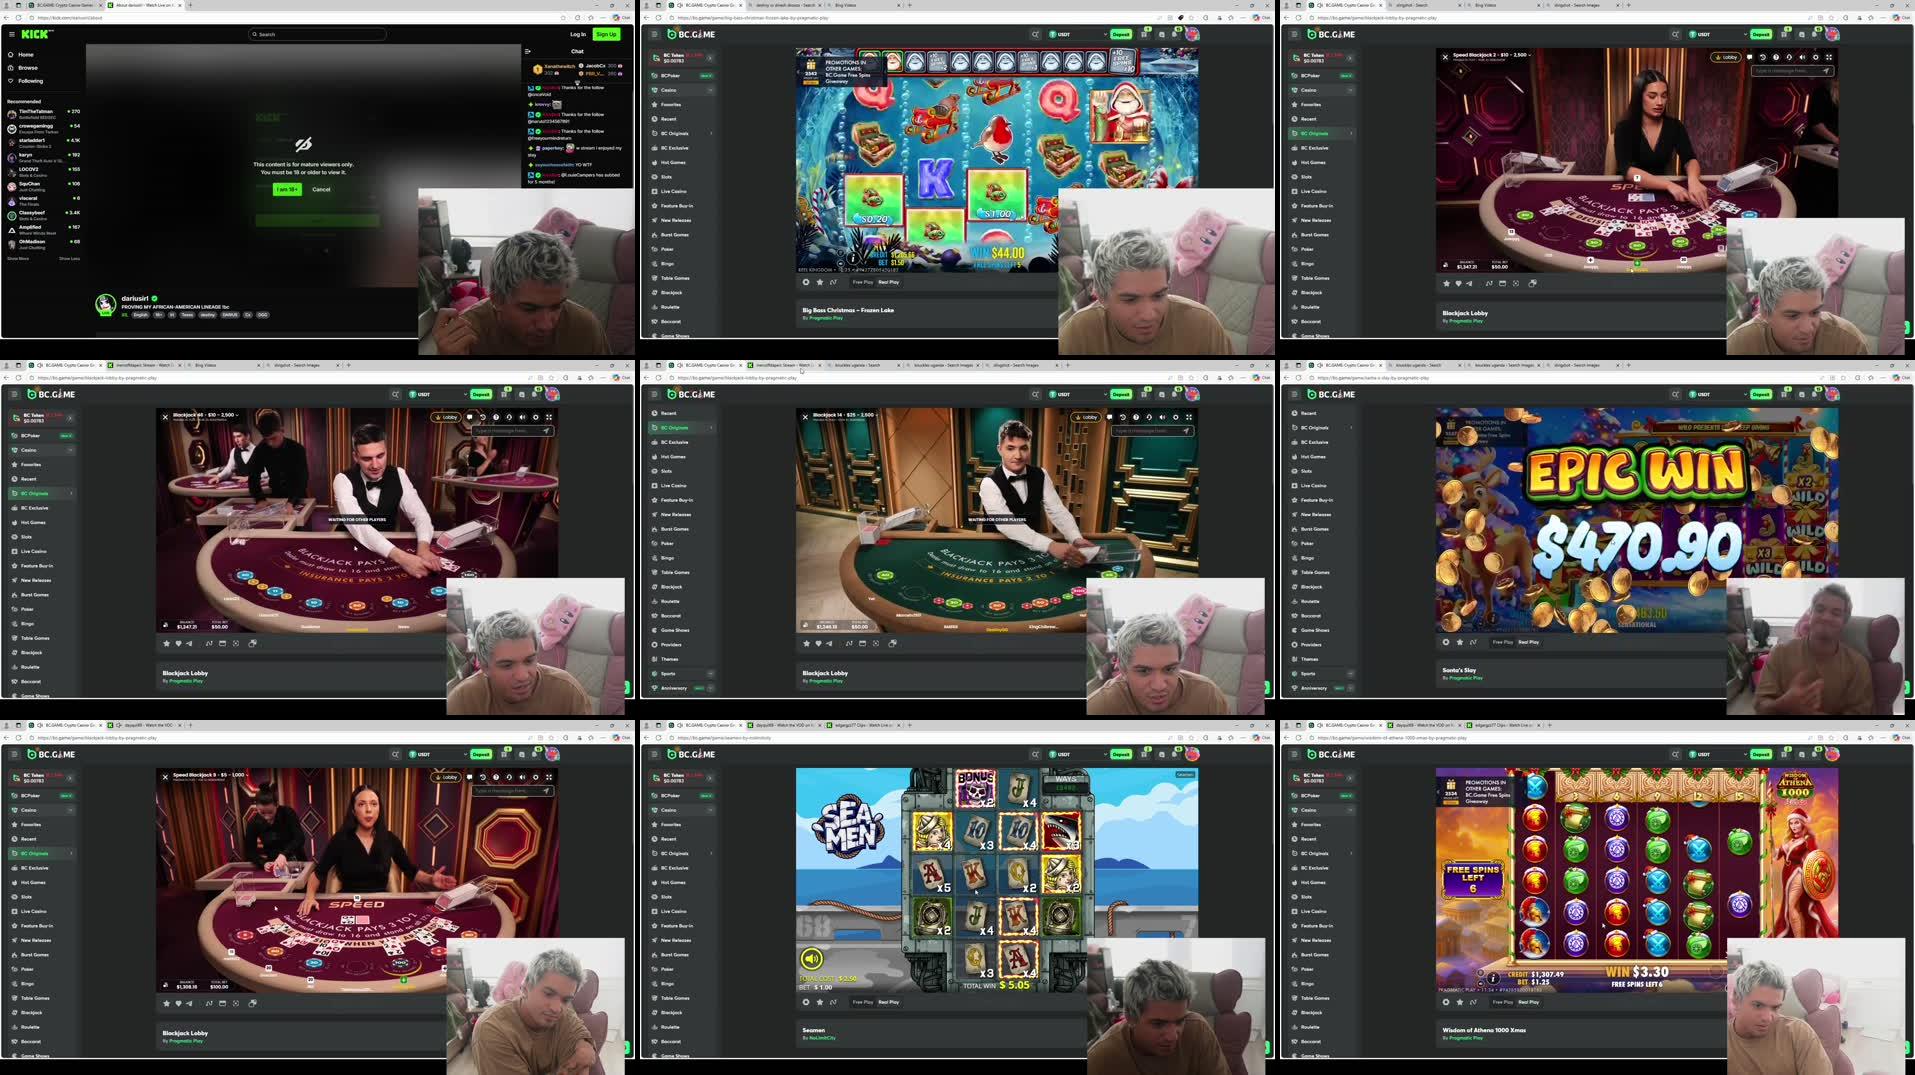Favorite the Big Bass Christmas game with the star
The width and height of the screenshot is (1915, 1075).
818,282
